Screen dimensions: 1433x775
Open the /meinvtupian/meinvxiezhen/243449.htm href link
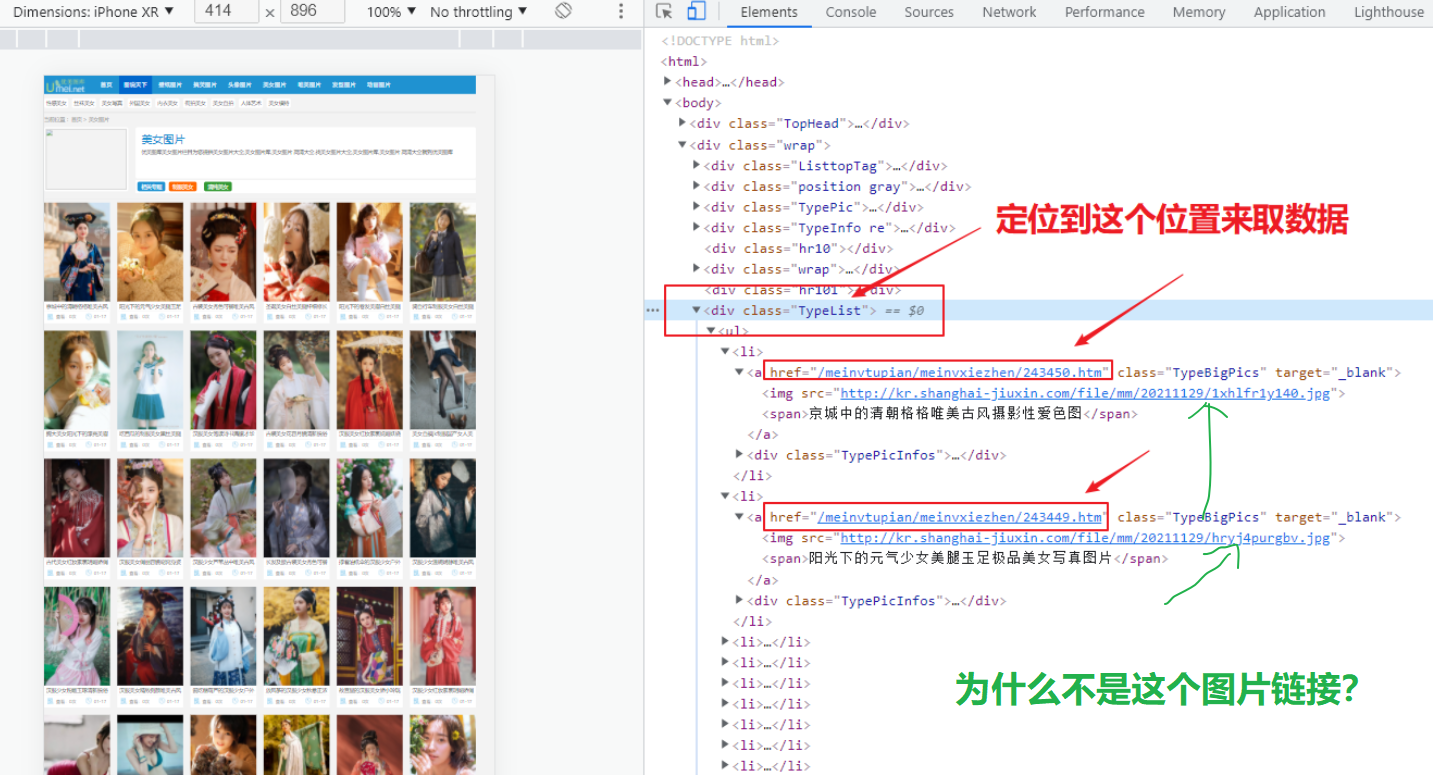pos(960,517)
